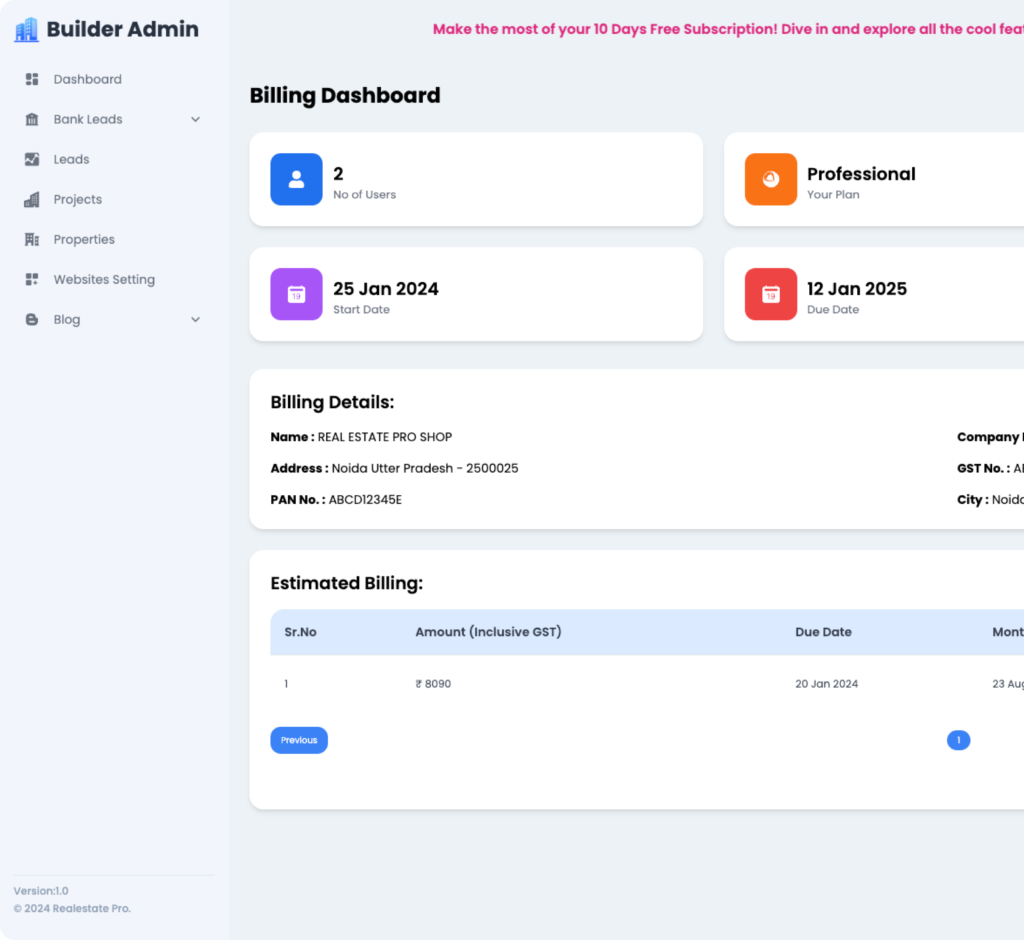Click the Builder Admin logo icon

pyautogui.click(x=26, y=30)
